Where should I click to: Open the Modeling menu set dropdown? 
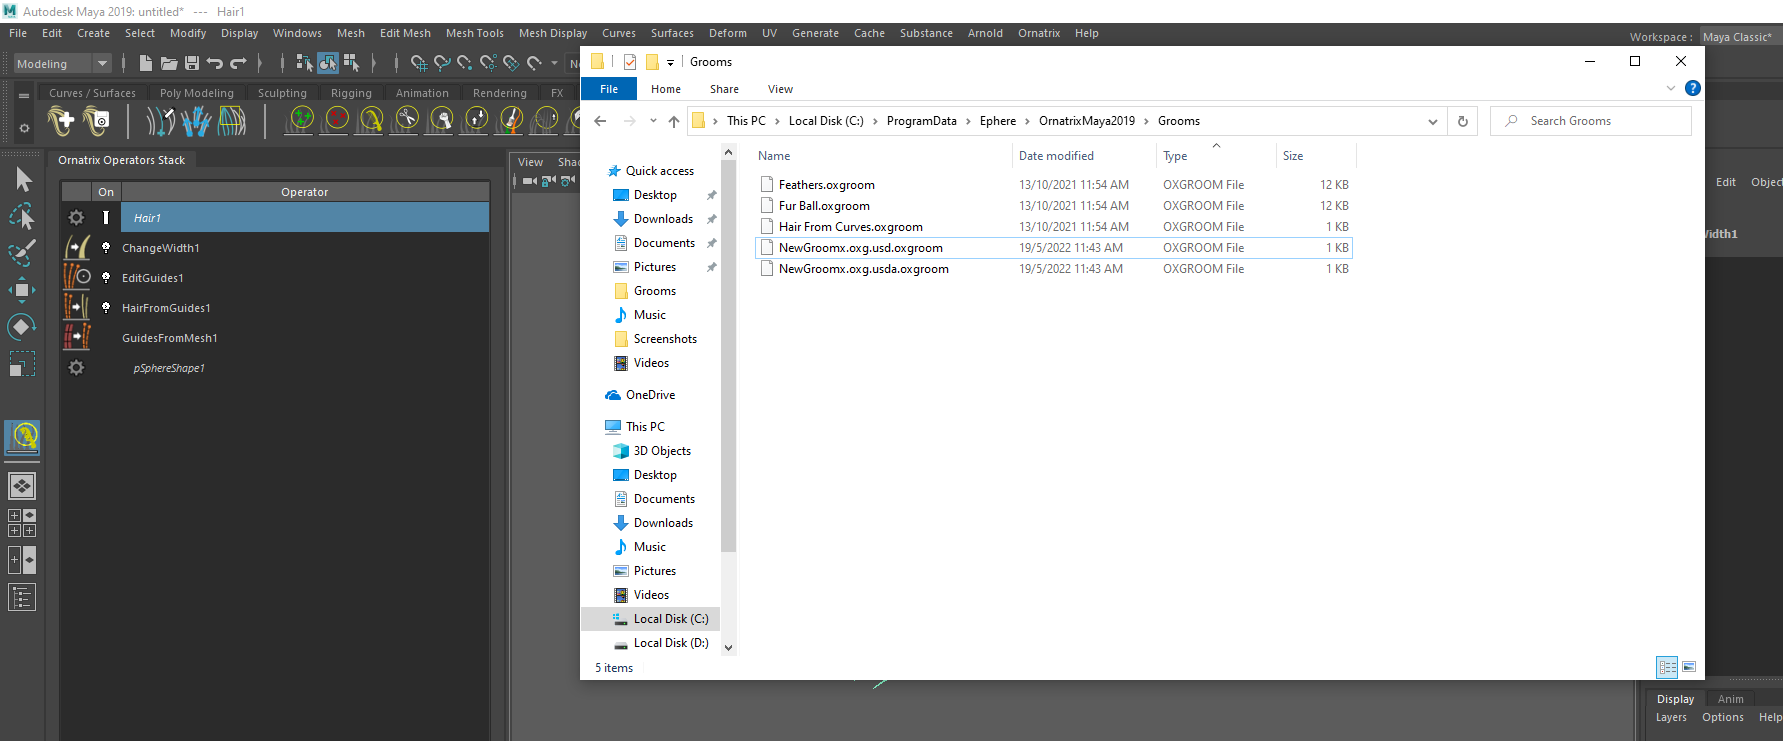[x=102, y=64]
